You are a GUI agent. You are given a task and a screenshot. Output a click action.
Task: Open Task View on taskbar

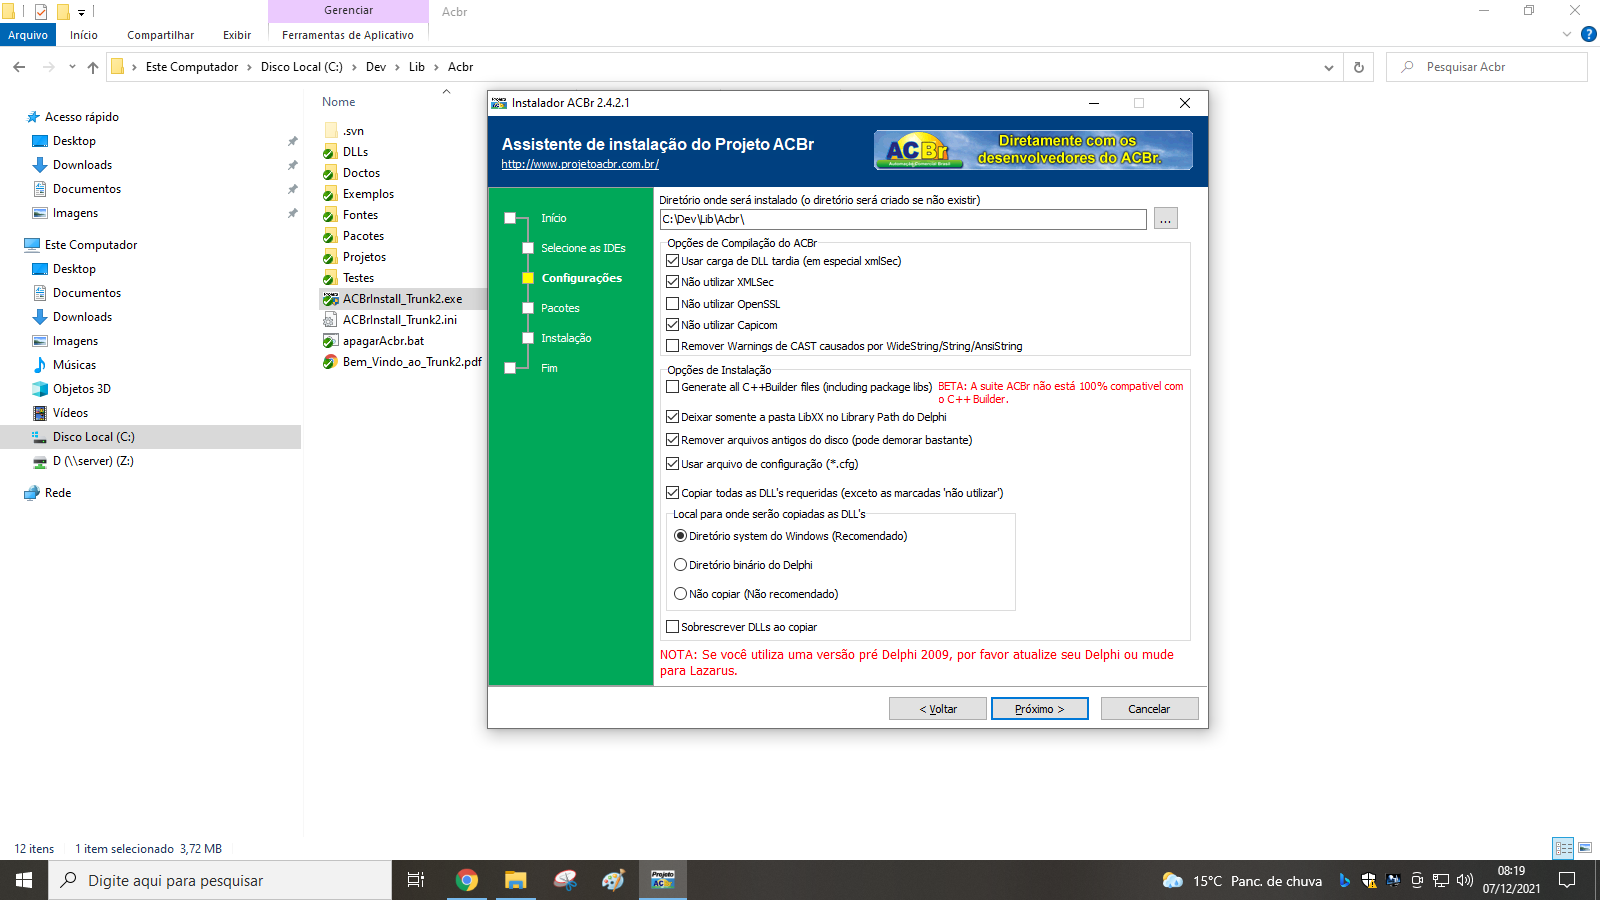[416, 880]
